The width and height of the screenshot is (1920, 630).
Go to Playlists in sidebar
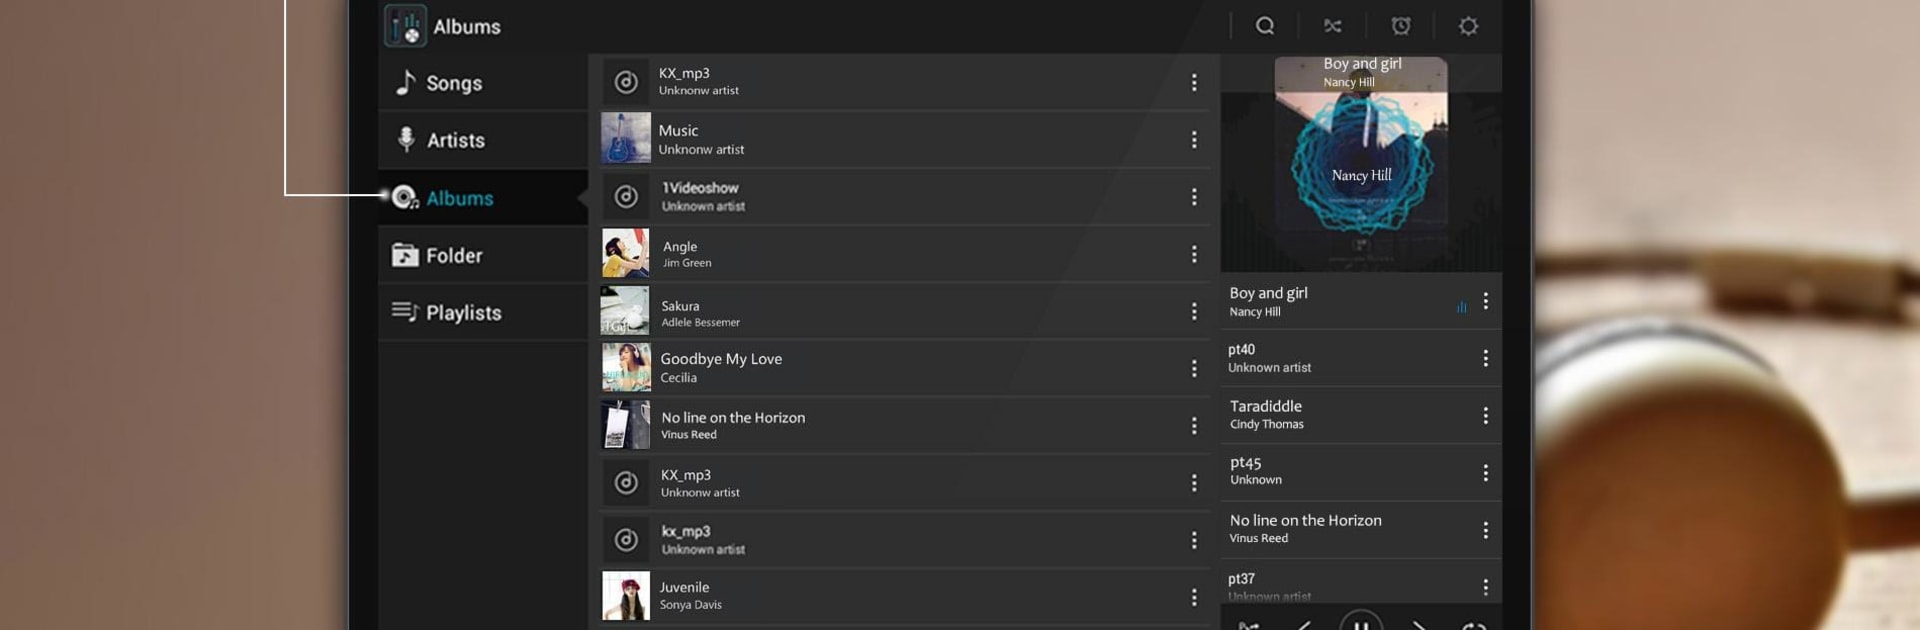[x=463, y=312]
